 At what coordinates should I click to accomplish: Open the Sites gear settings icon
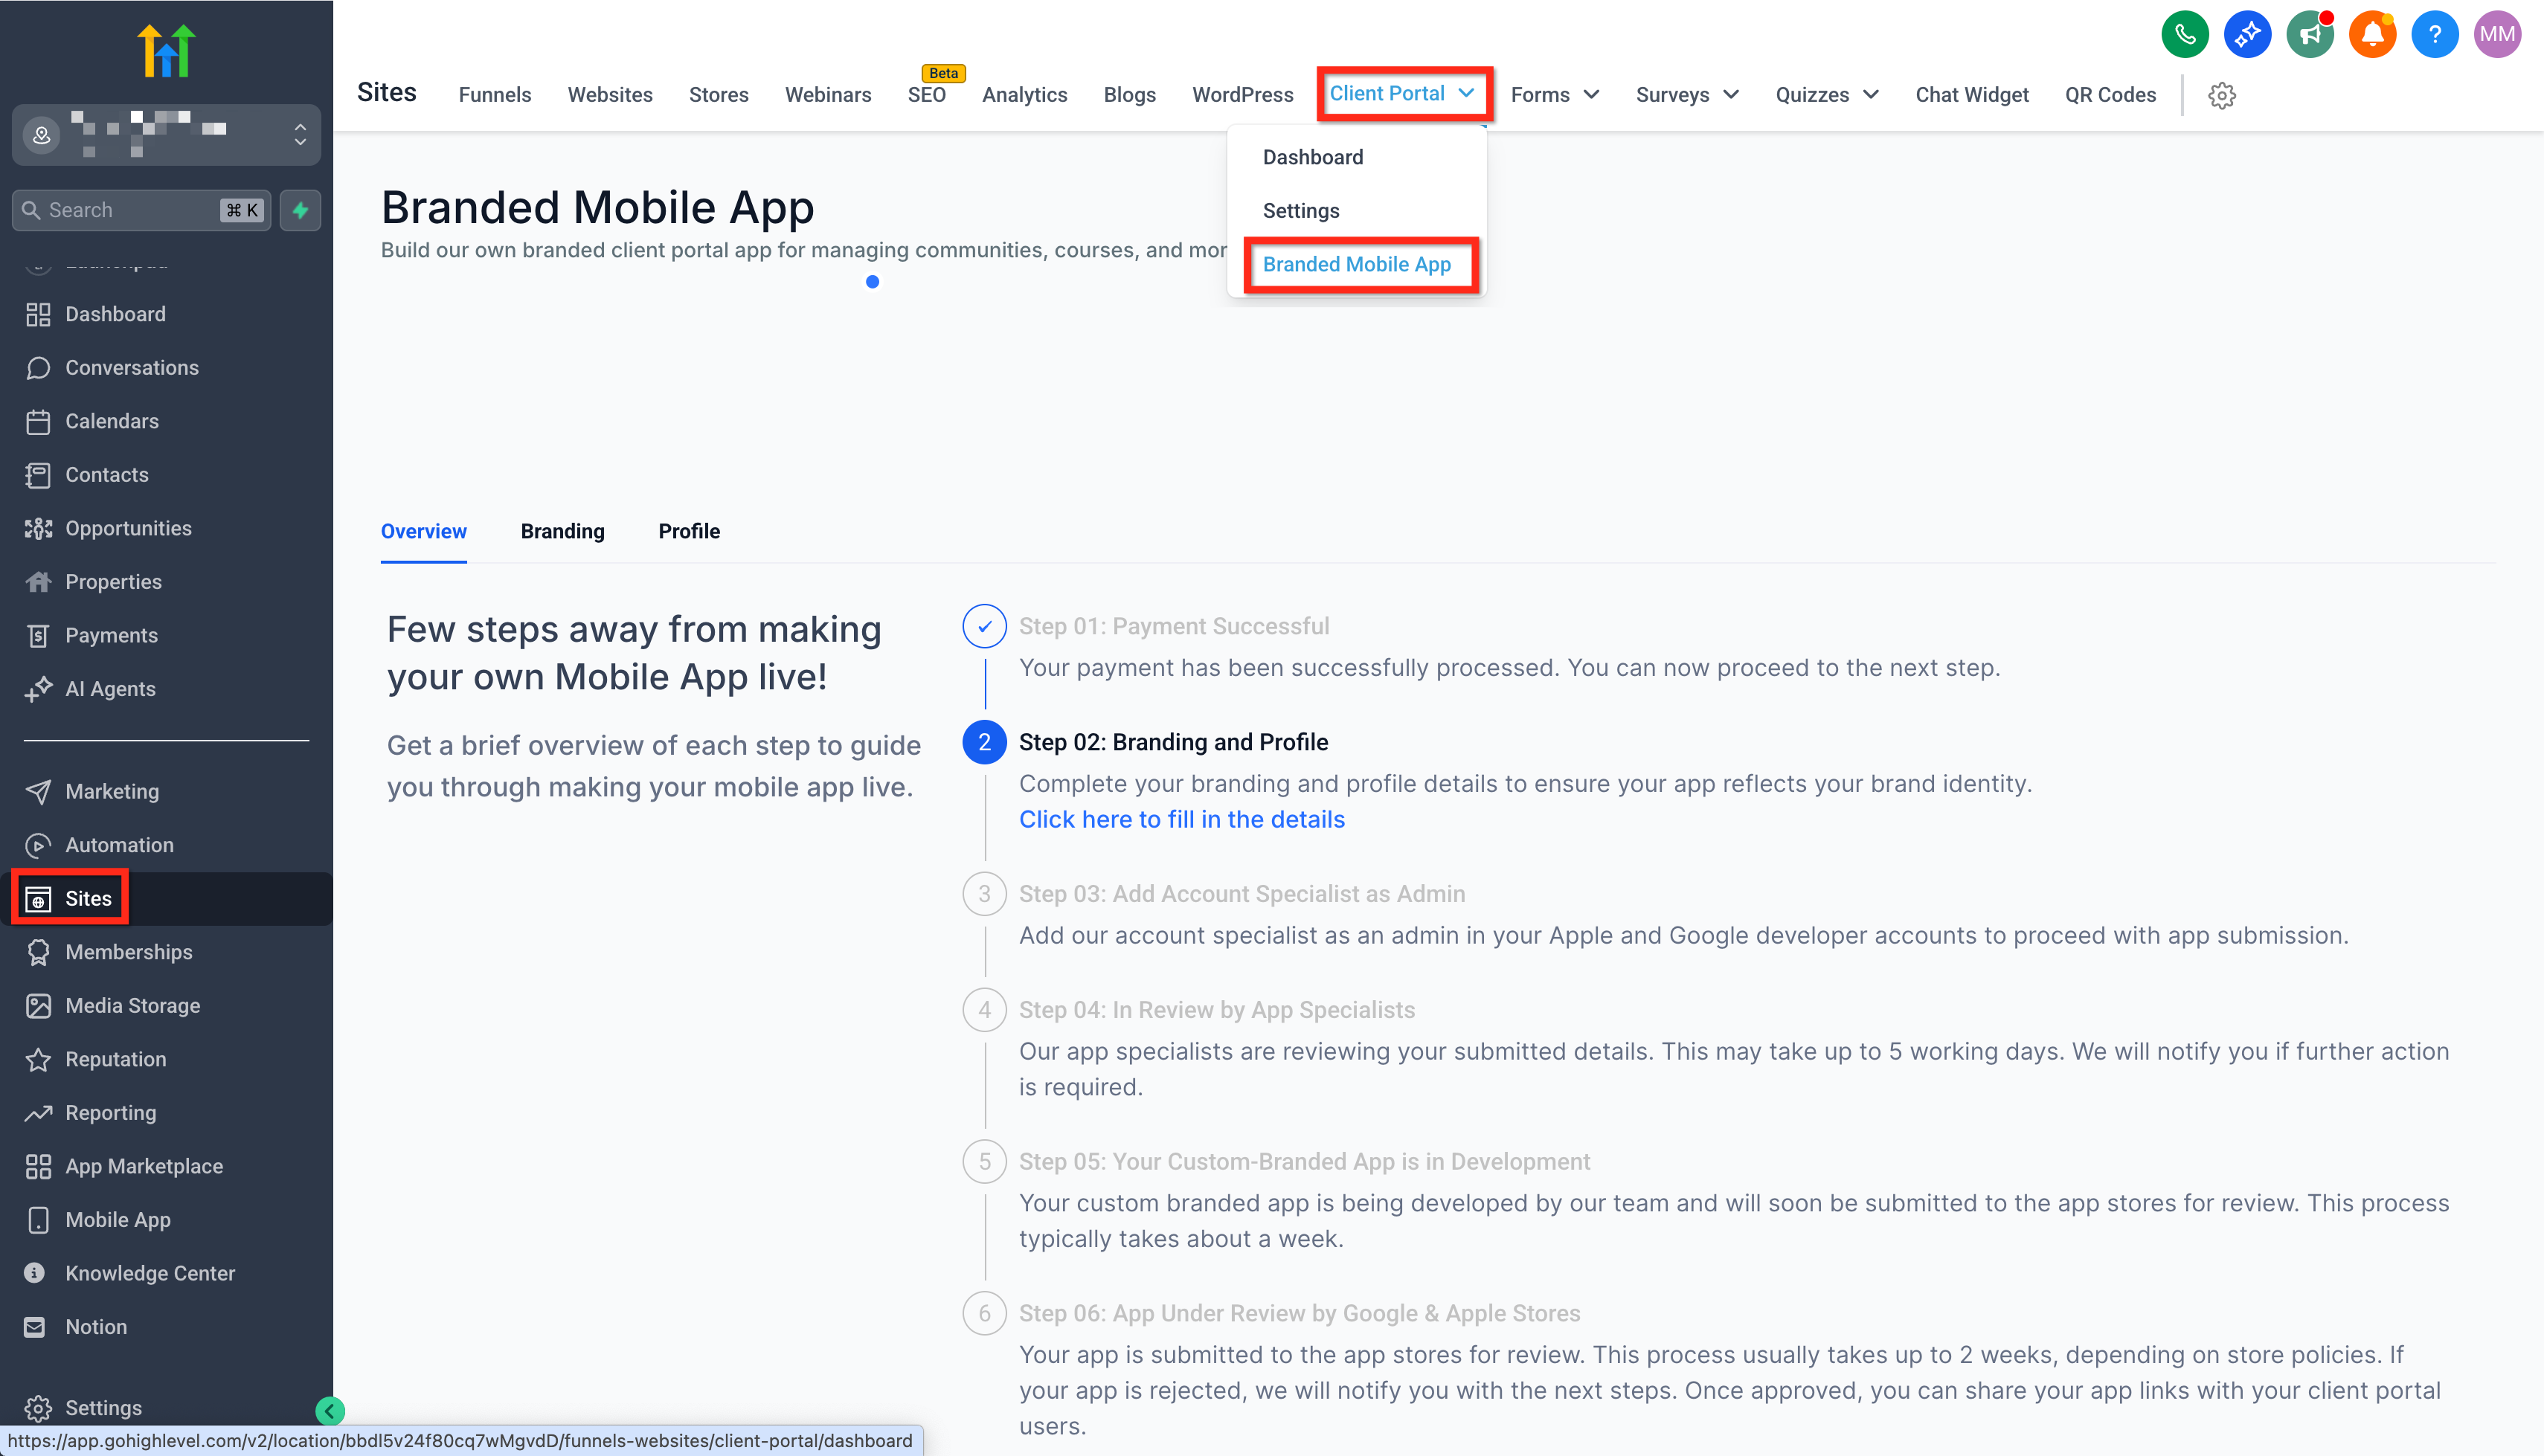2221,95
